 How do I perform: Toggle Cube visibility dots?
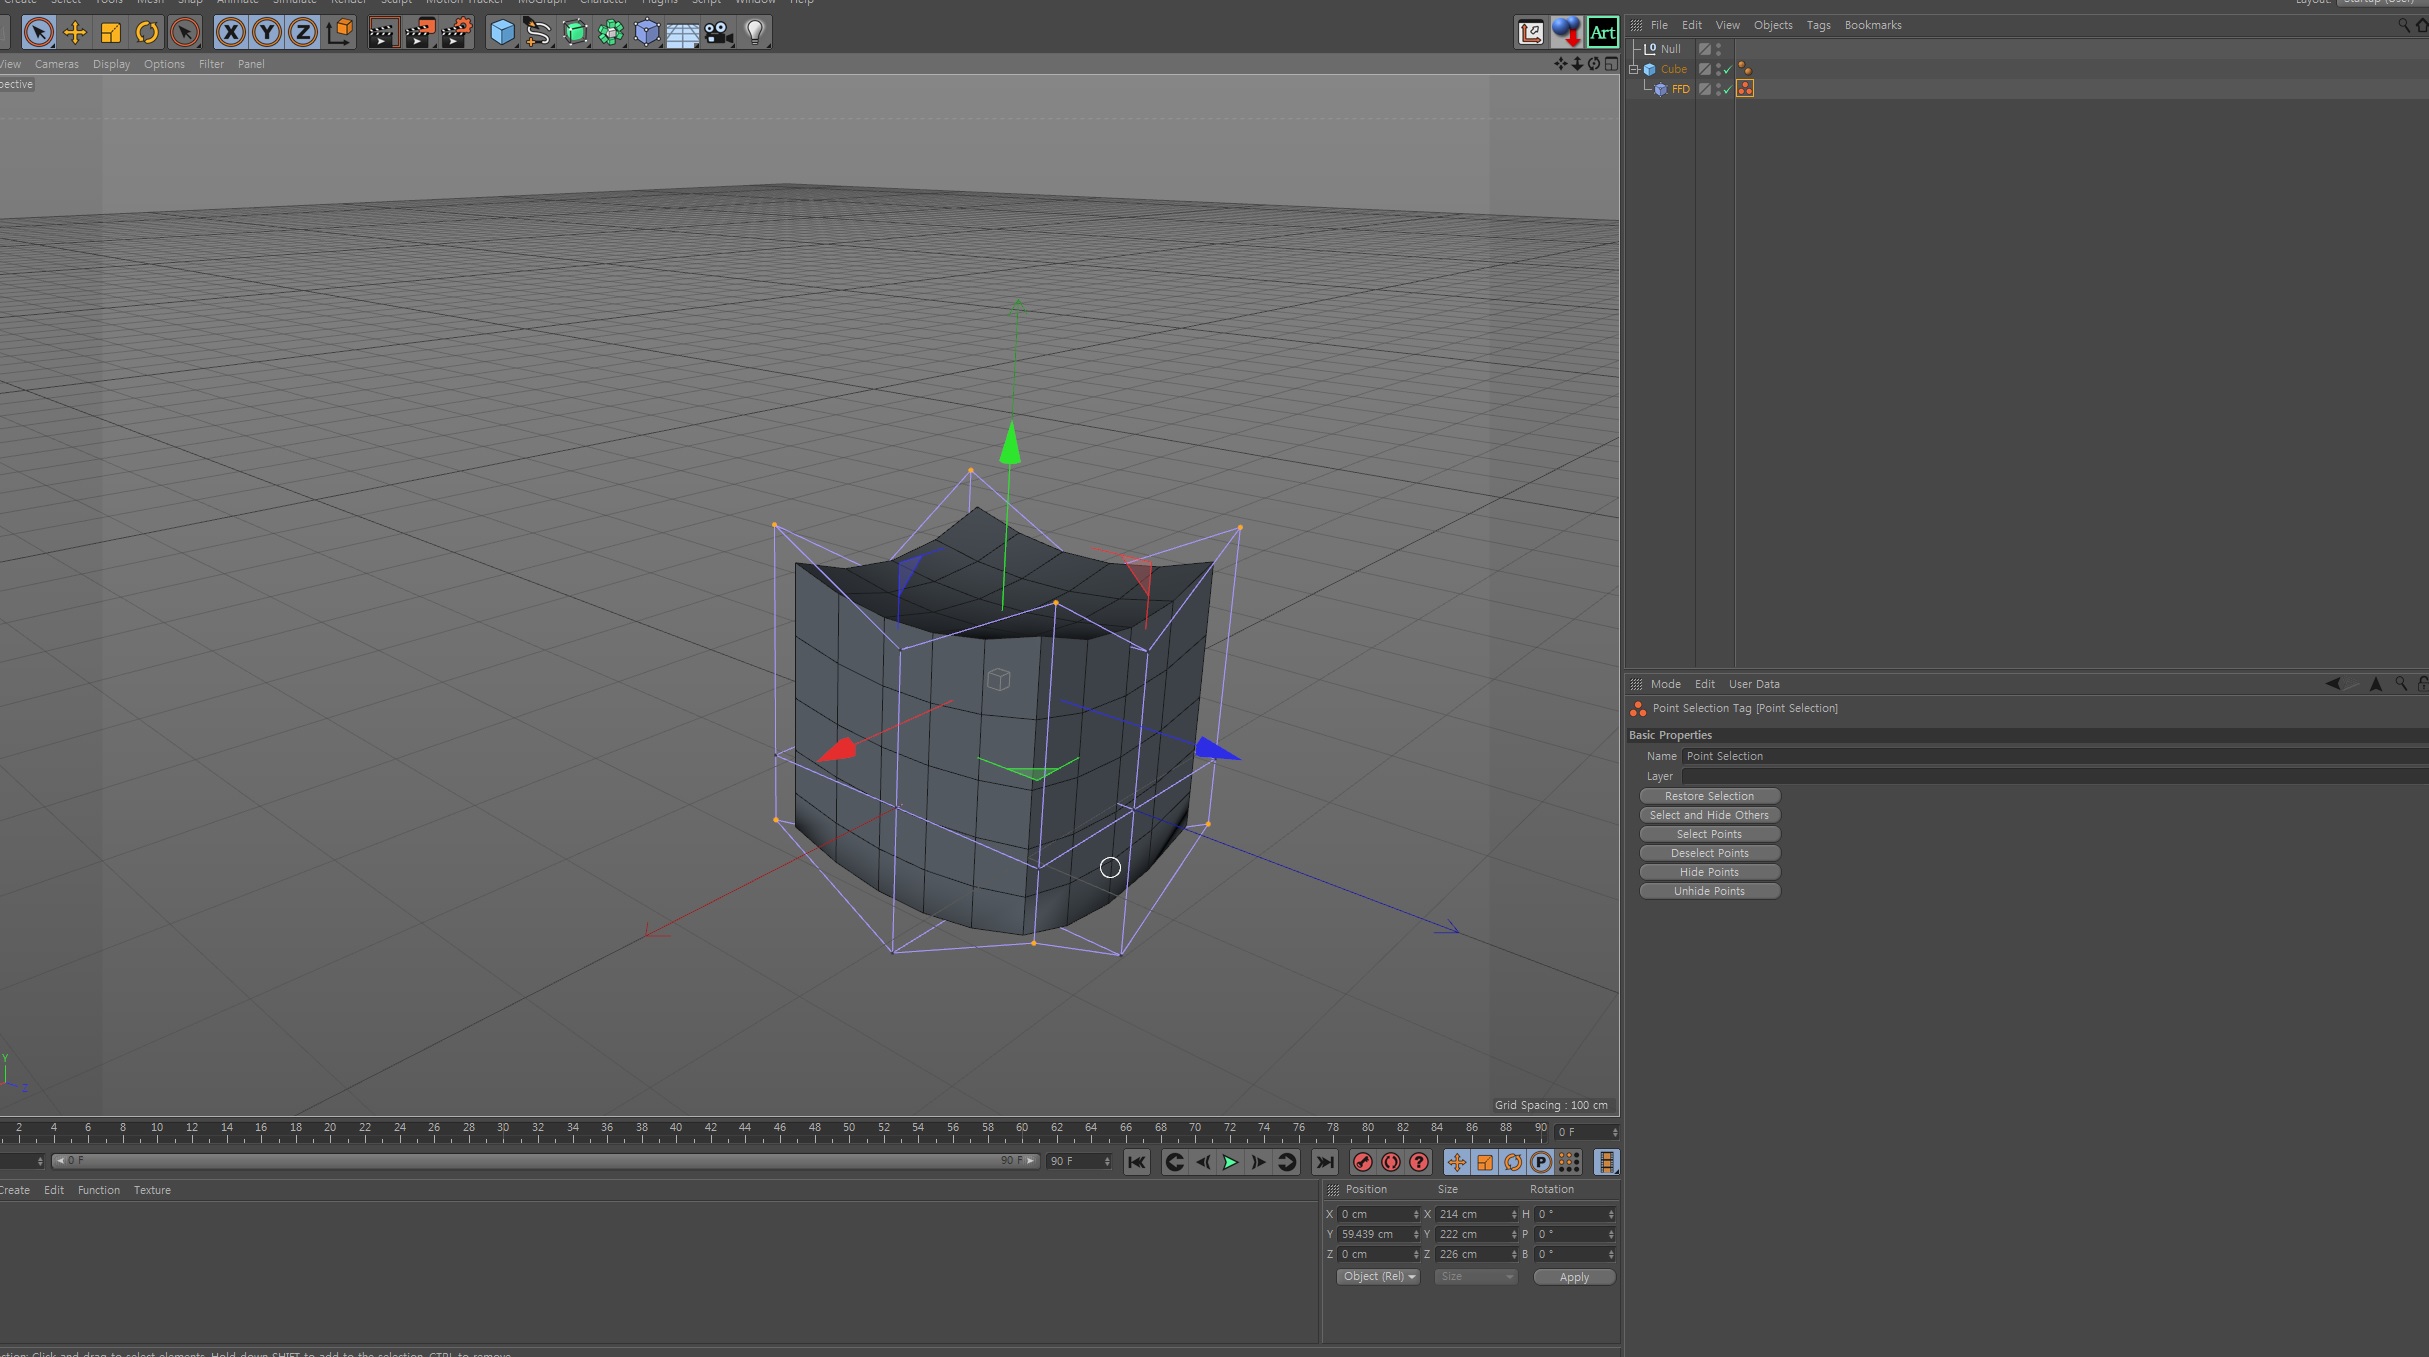(x=1718, y=69)
